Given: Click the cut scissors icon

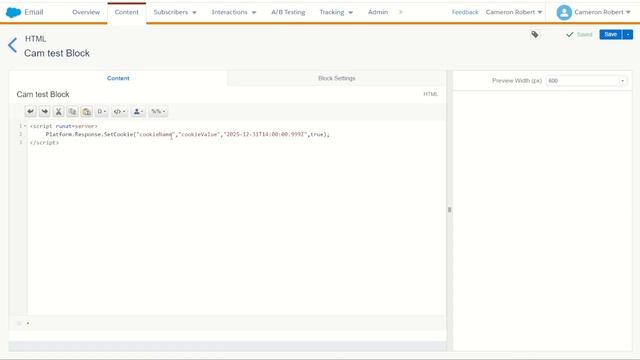Looking at the screenshot, I should pyautogui.click(x=58, y=111).
